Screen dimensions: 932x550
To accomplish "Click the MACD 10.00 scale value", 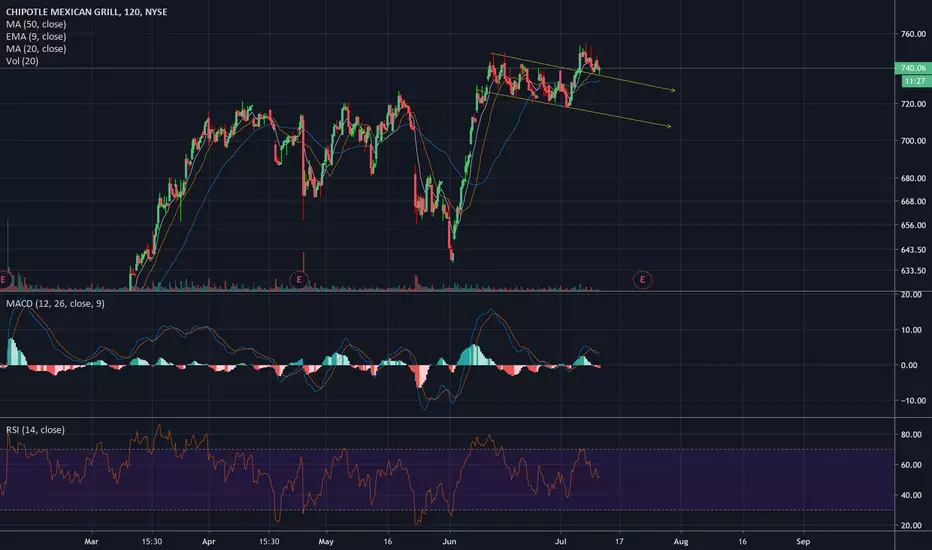I will pos(913,330).
